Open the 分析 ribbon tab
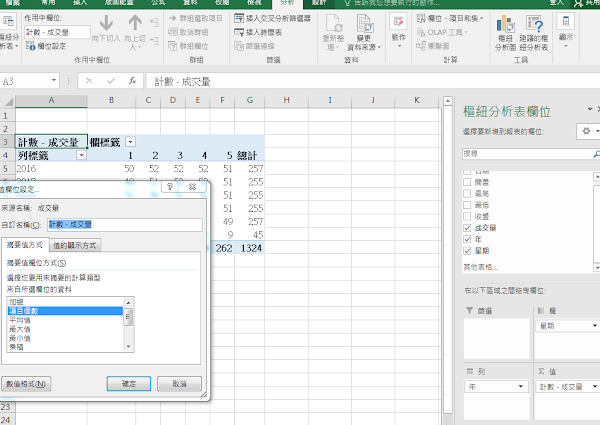This screenshot has height=425, width=600. 287,3
